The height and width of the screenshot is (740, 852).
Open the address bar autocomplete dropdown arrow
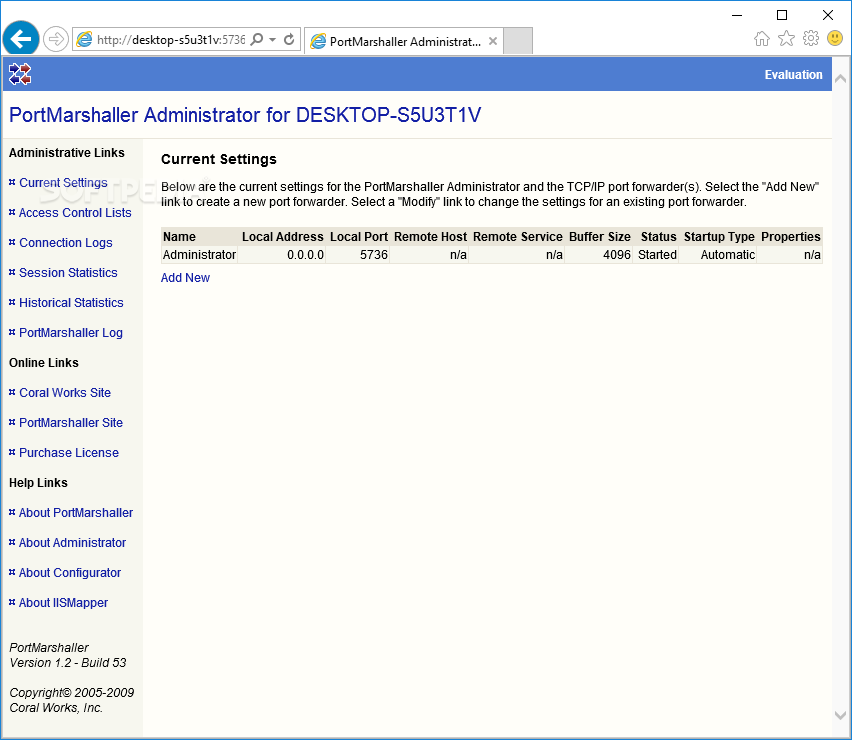(x=273, y=39)
